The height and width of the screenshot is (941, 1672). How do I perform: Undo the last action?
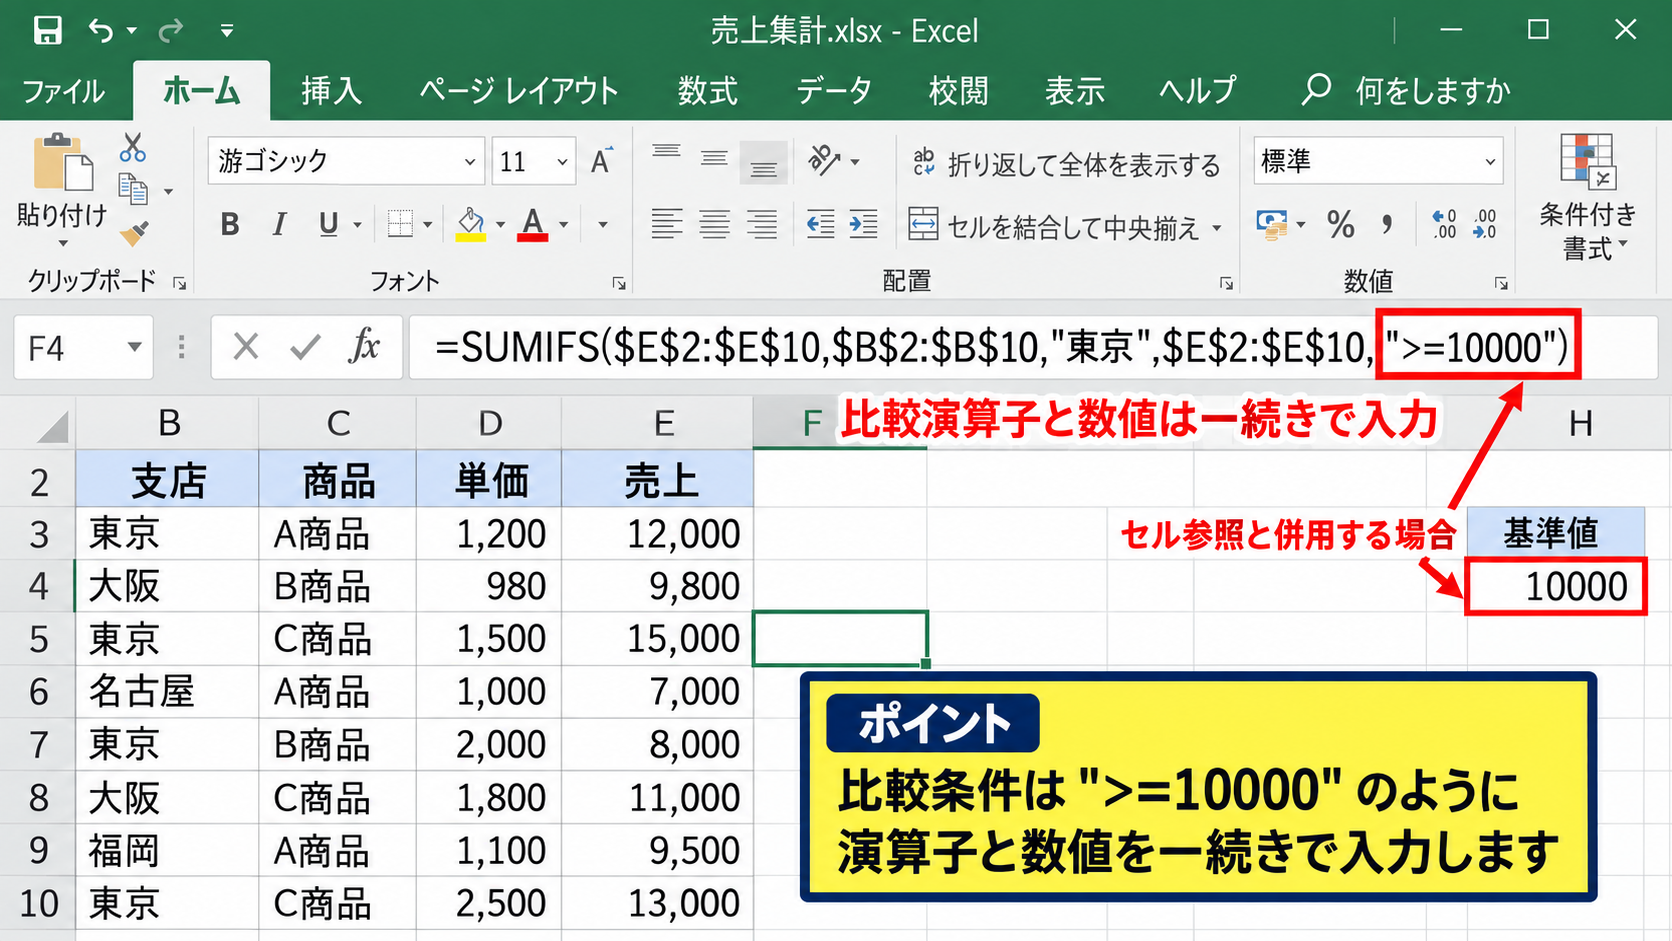(x=101, y=30)
